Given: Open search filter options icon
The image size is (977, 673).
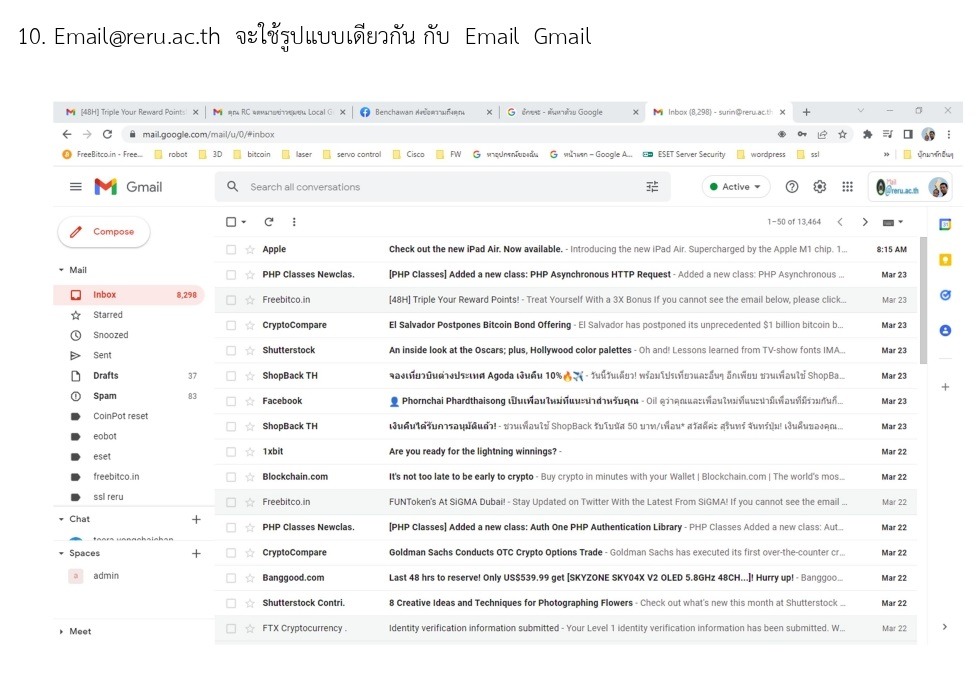Looking at the screenshot, I should coord(652,186).
